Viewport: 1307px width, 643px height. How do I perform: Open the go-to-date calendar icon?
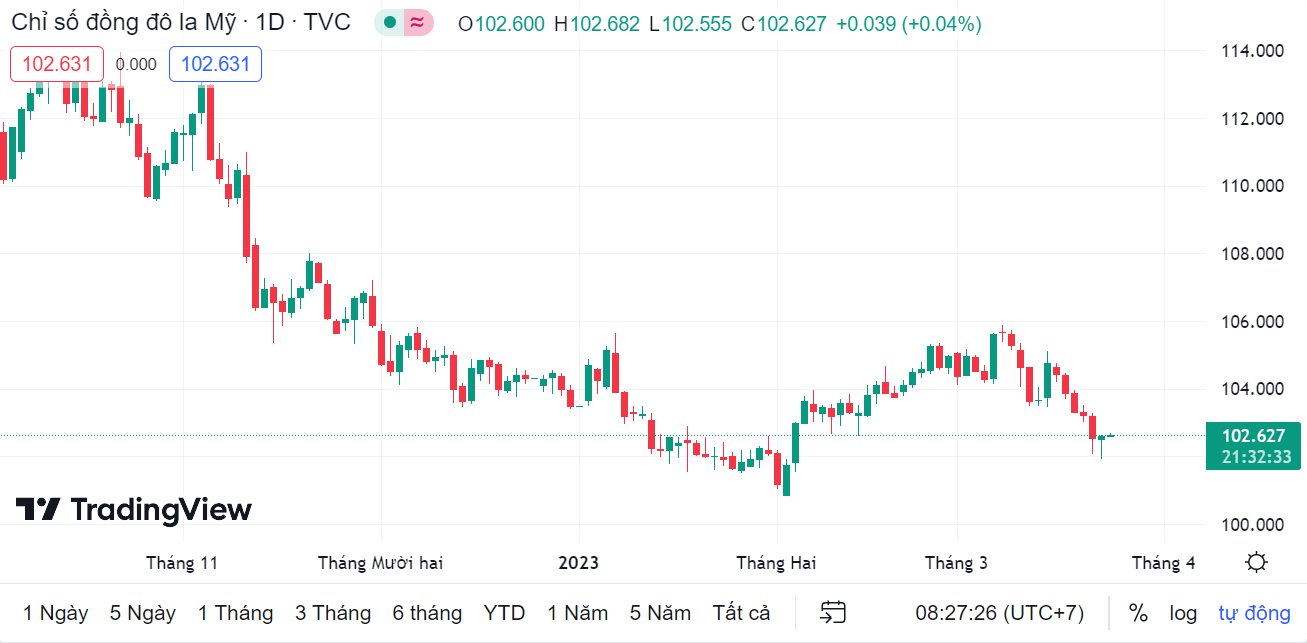[833, 612]
